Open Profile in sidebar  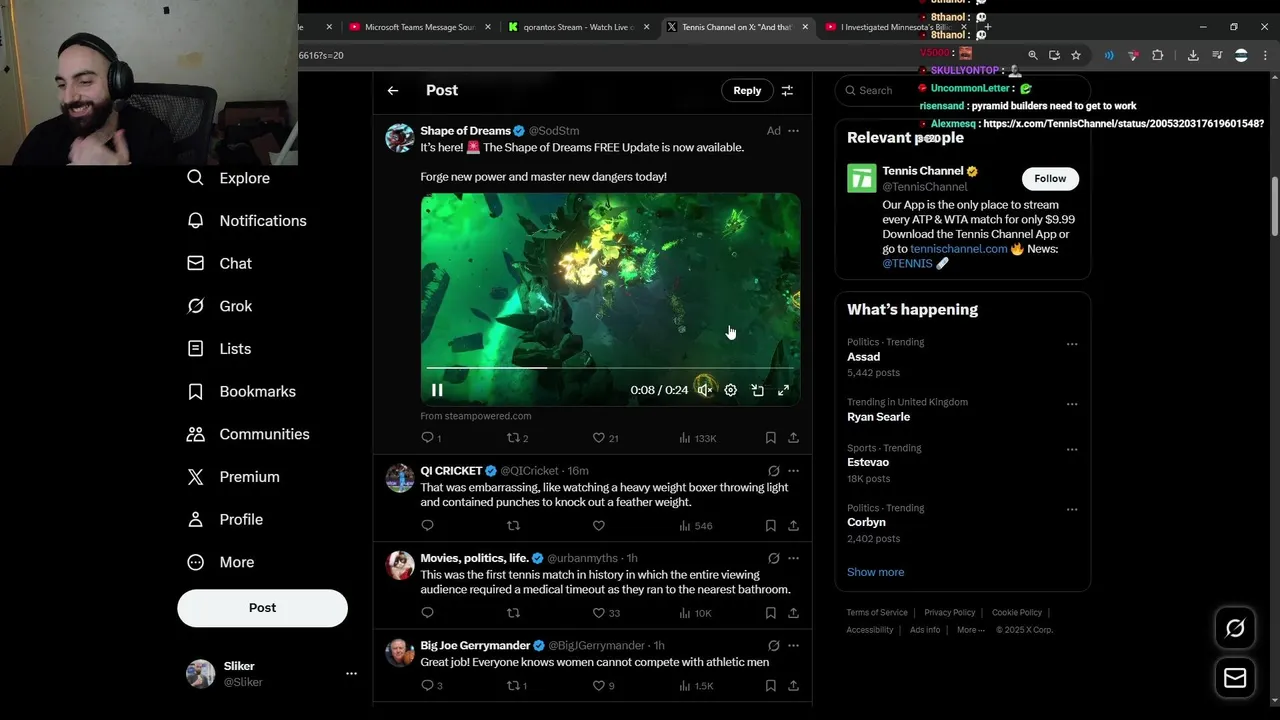(226, 520)
